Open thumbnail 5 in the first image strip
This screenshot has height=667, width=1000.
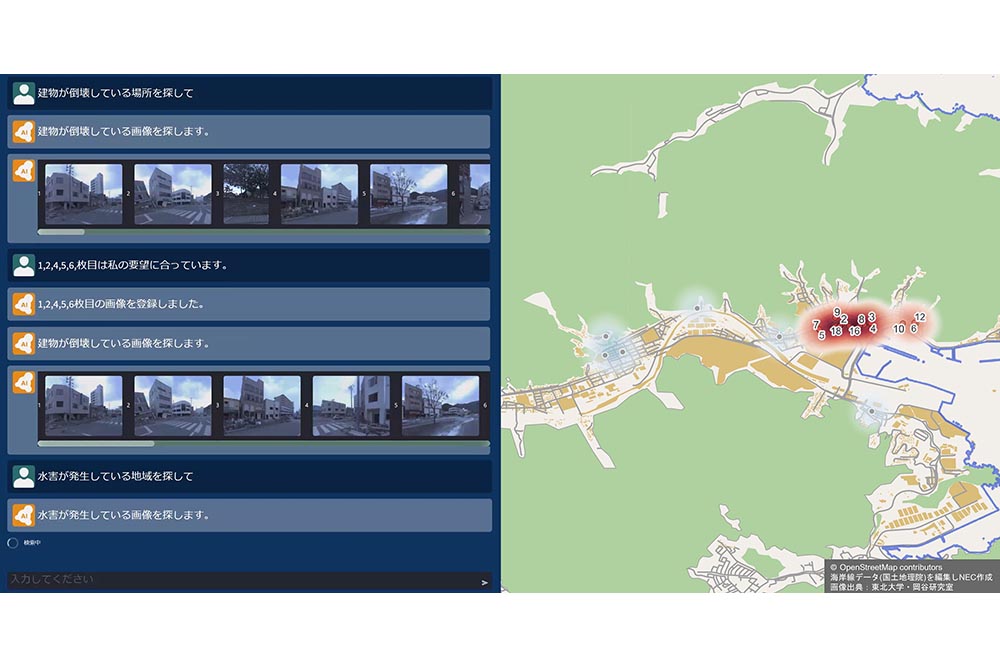click(x=408, y=194)
